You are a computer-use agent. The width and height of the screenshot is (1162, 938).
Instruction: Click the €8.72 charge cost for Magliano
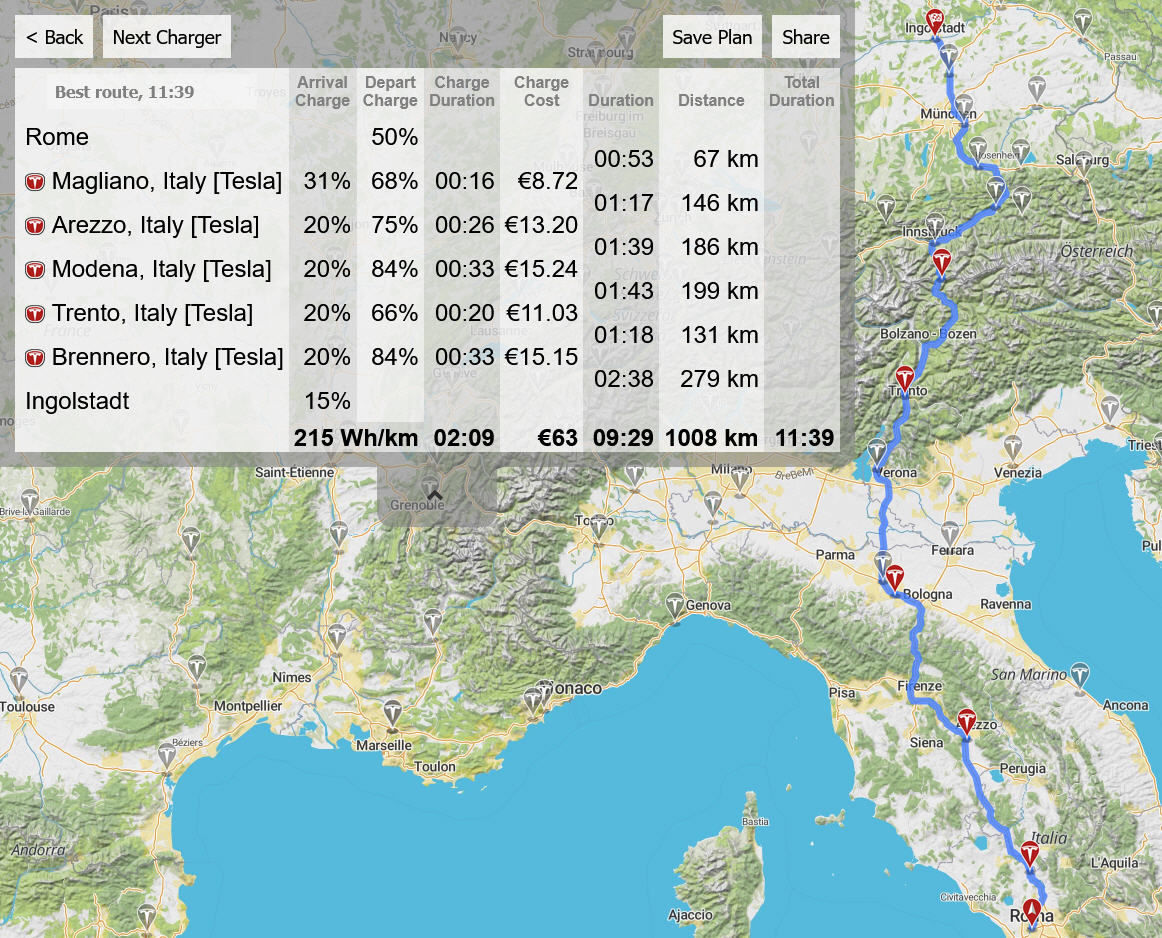click(x=548, y=182)
